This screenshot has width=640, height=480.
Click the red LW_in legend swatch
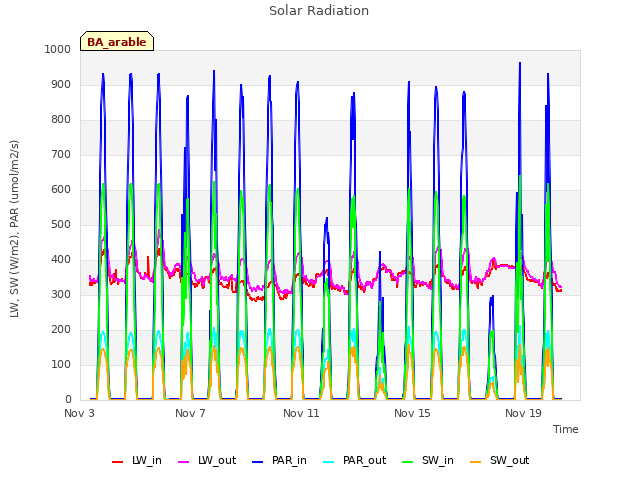tap(118, 462)
